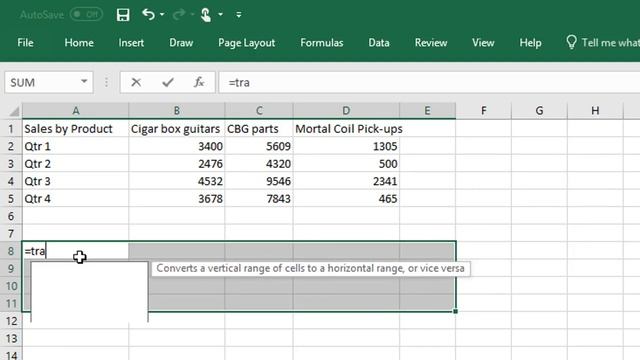640x360 pixels.
Task: Select row 6 header
Action: point(11,216)
